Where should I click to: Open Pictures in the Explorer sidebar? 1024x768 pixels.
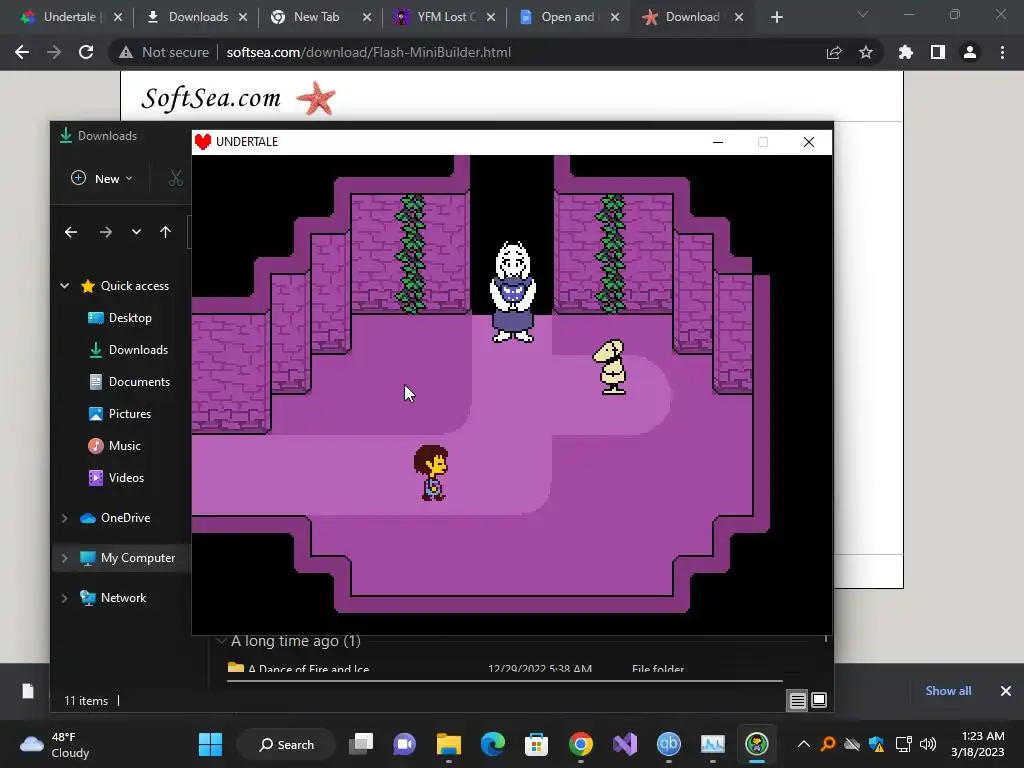pos(129,414)
